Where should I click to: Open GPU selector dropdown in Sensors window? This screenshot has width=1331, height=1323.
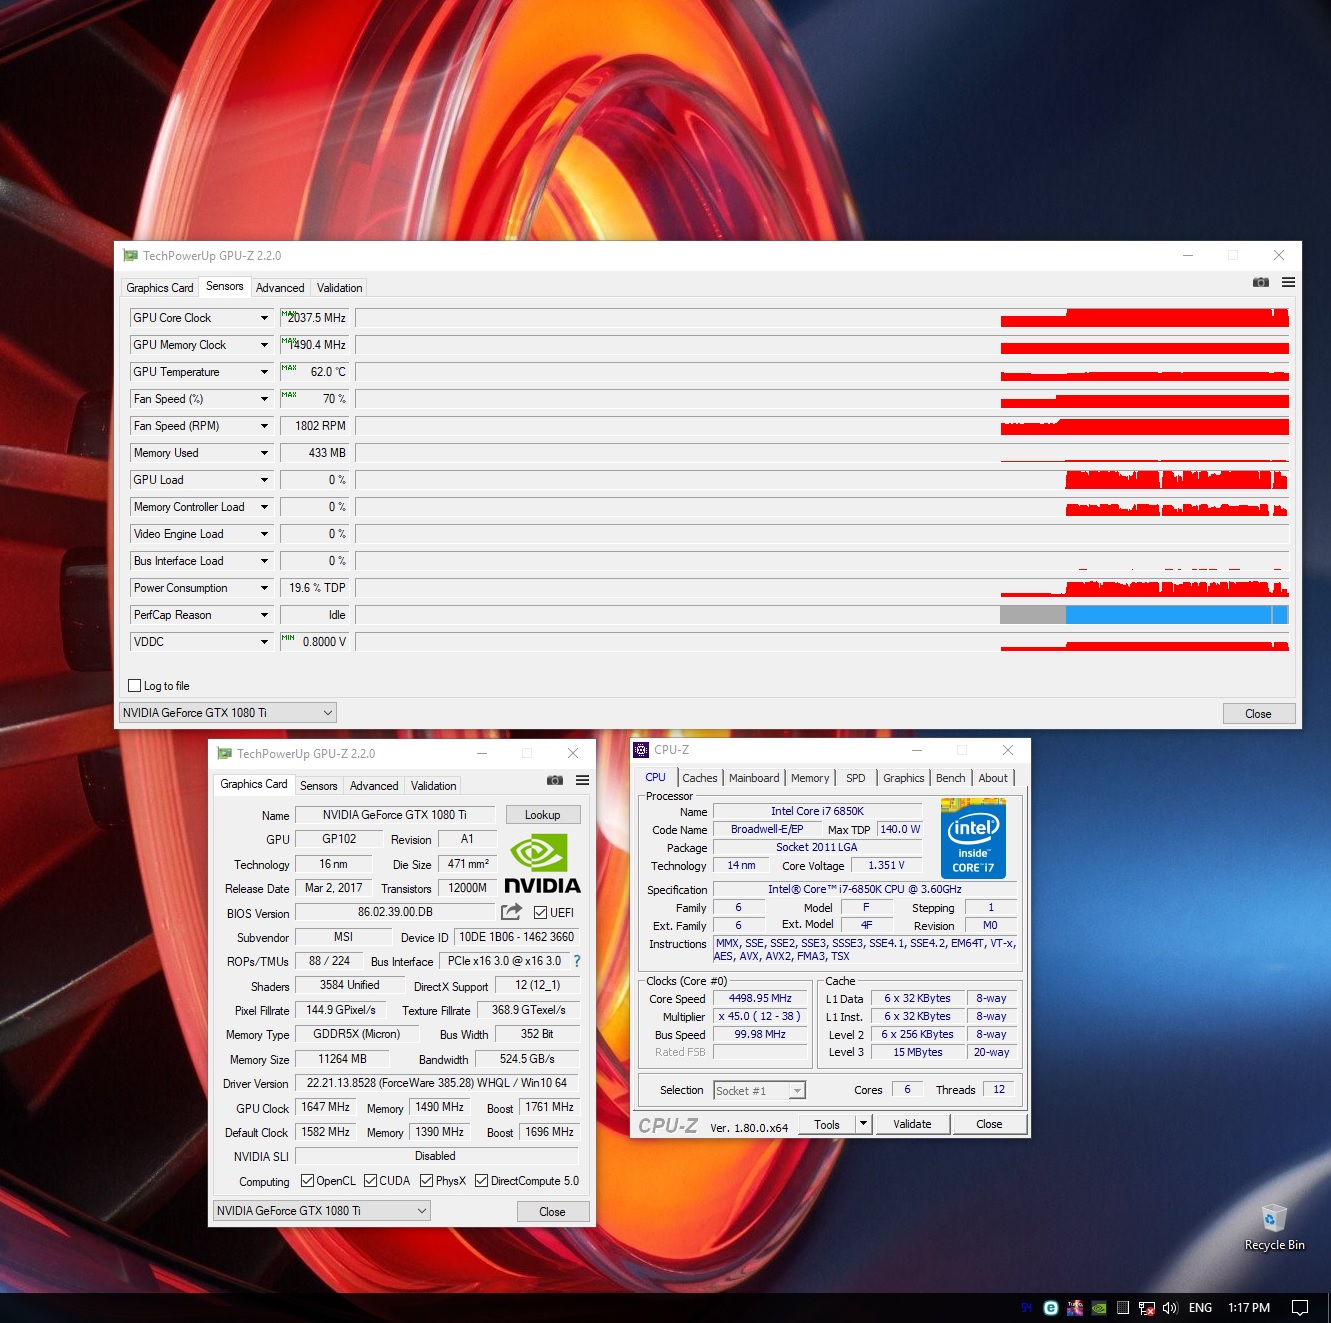click(228, 713)
